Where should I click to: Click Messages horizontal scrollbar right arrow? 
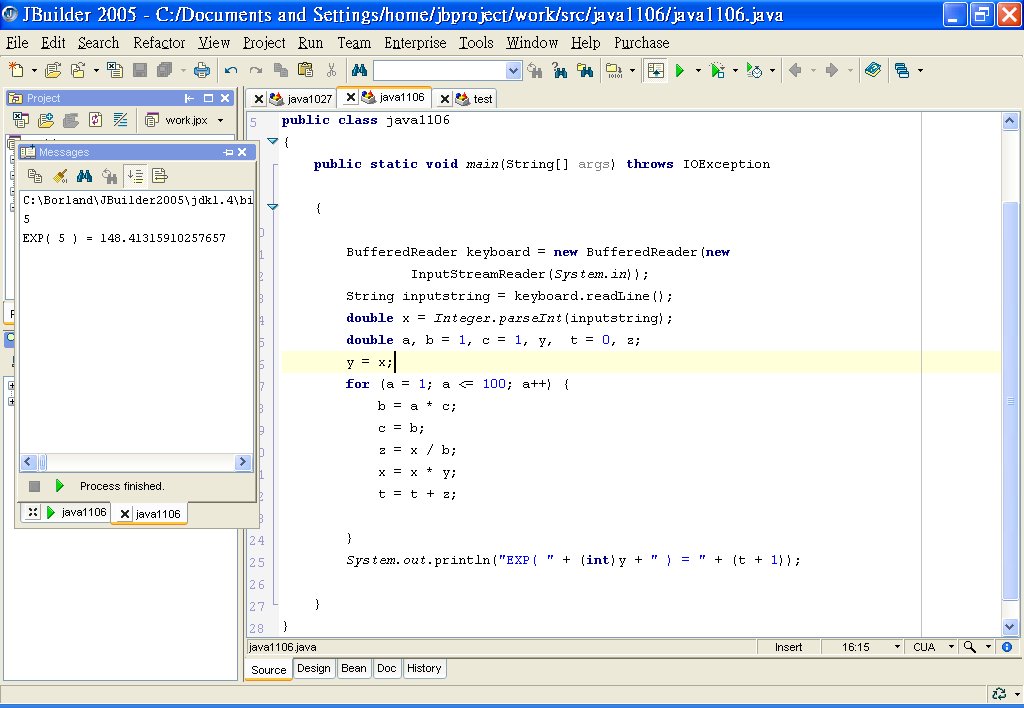click(x=243, y=462)
